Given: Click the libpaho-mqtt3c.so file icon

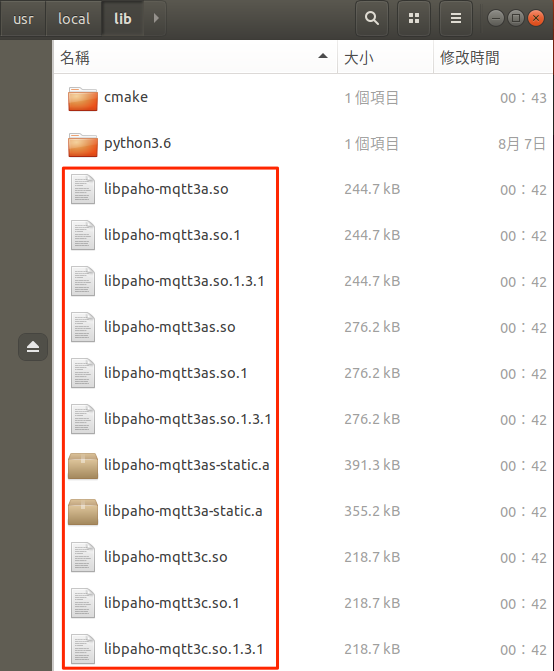Looking at the screenshot, I should coord(83,557).
